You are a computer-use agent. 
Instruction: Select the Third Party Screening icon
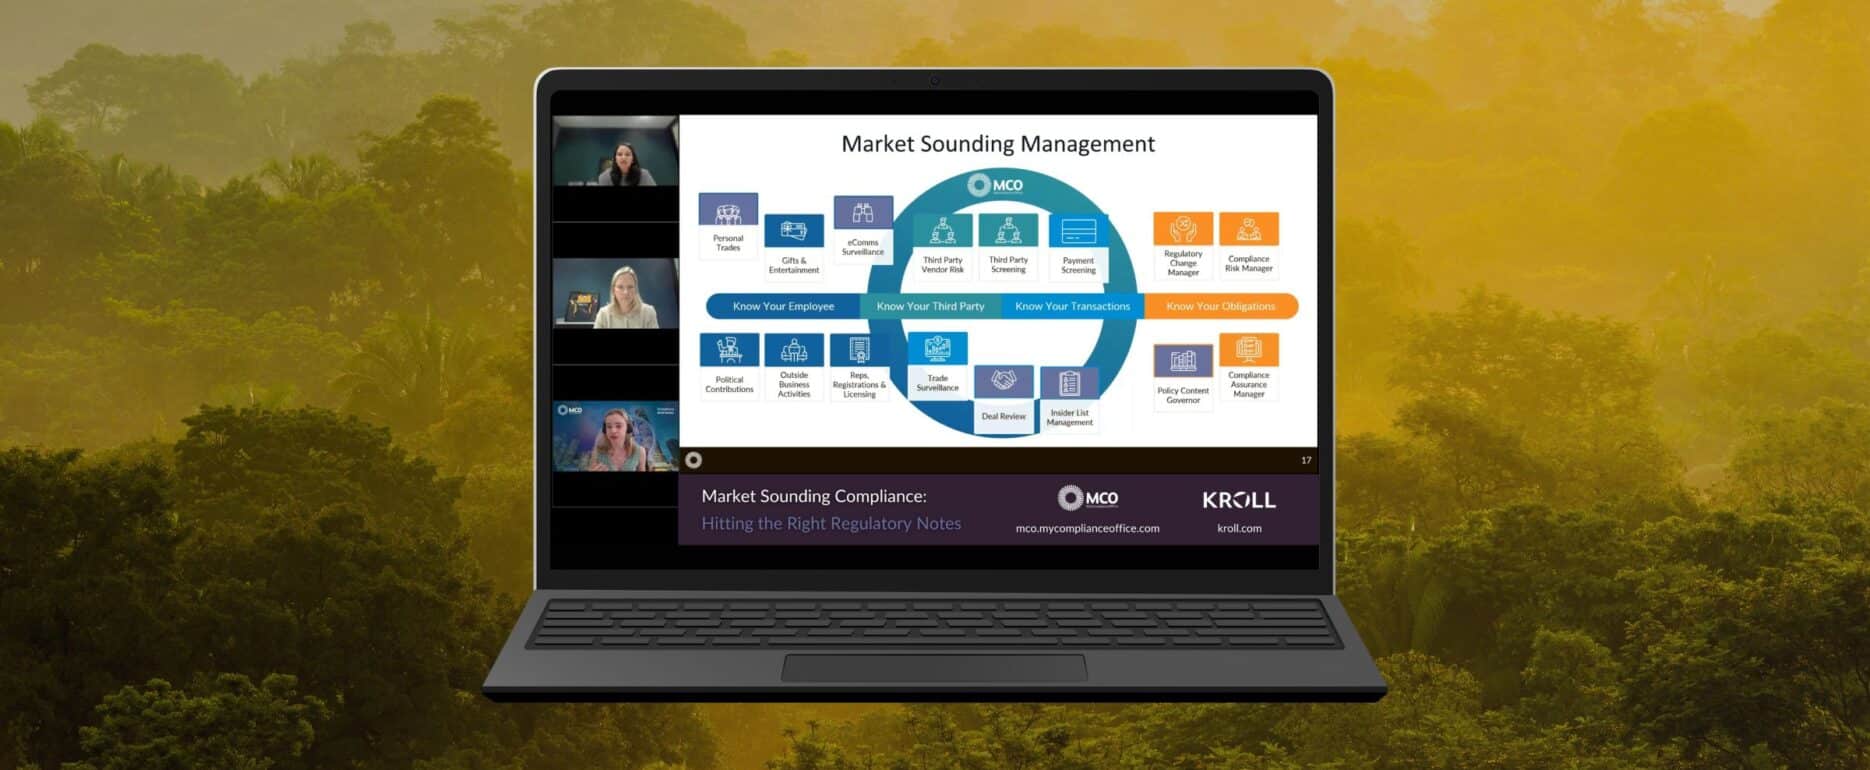1008,231
